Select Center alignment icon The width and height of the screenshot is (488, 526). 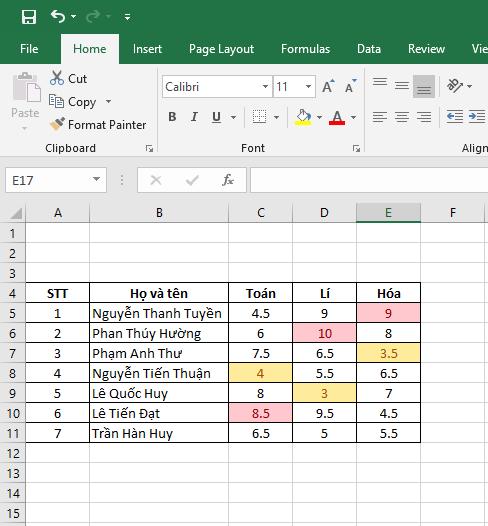click(x=402, y=117)
